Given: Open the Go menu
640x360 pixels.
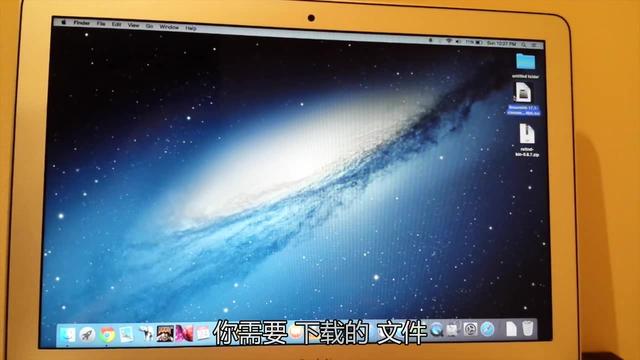Looking at the screenshot, I should click(x=149, y=26).
